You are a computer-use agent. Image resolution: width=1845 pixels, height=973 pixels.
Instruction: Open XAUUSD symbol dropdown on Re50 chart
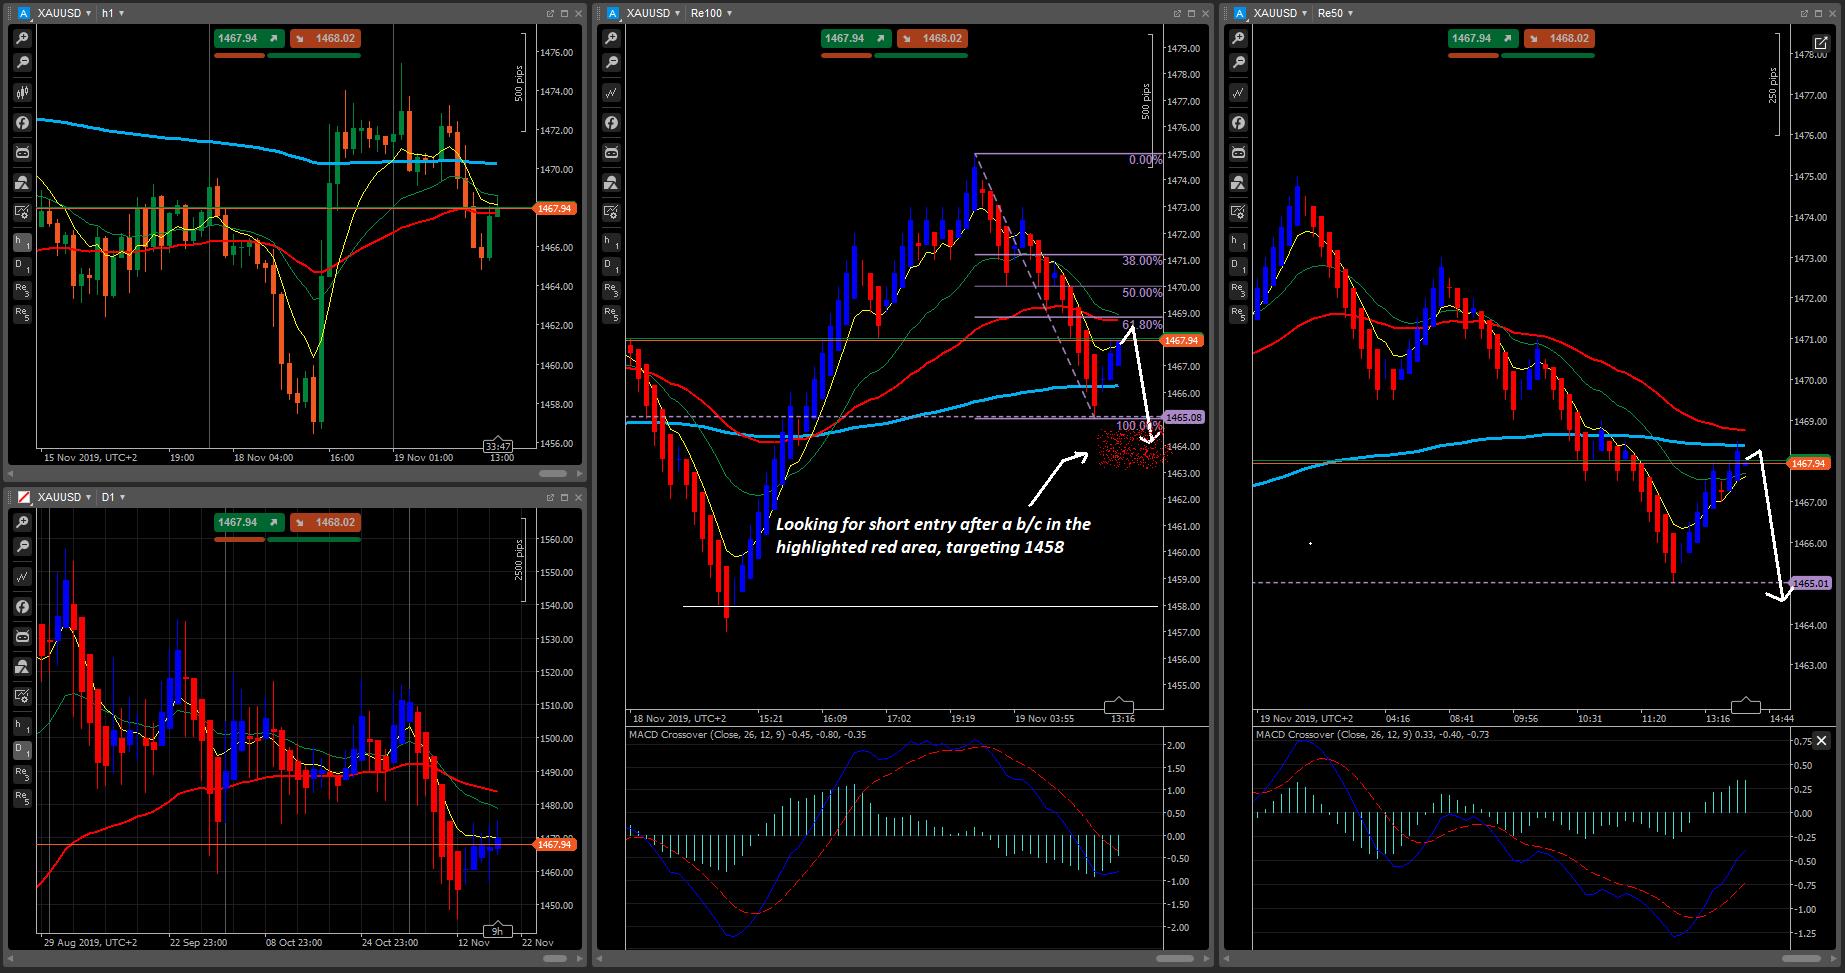click(1280, 13)
